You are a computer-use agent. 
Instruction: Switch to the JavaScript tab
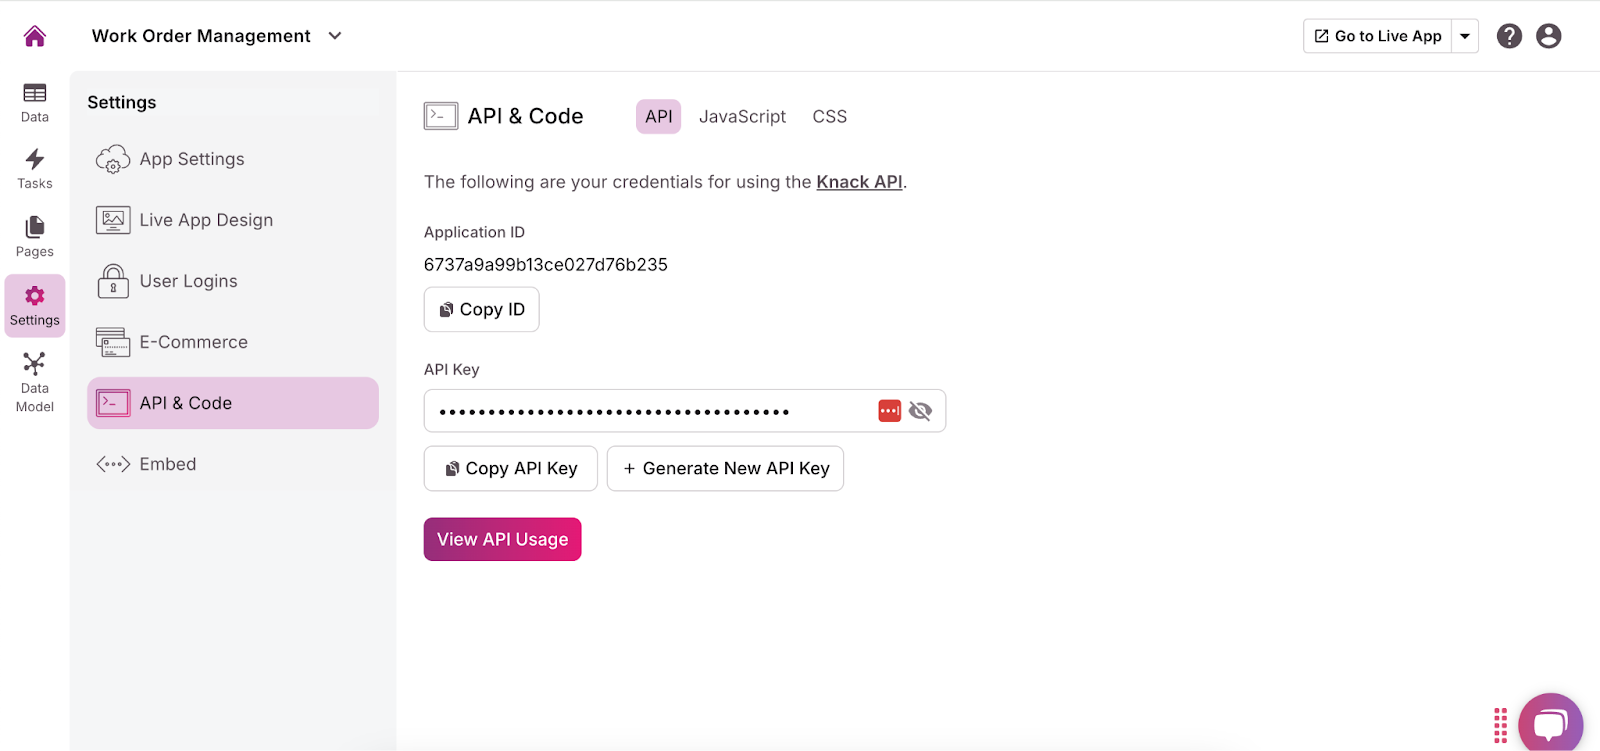pyautogui.click(x=742, y=117)
